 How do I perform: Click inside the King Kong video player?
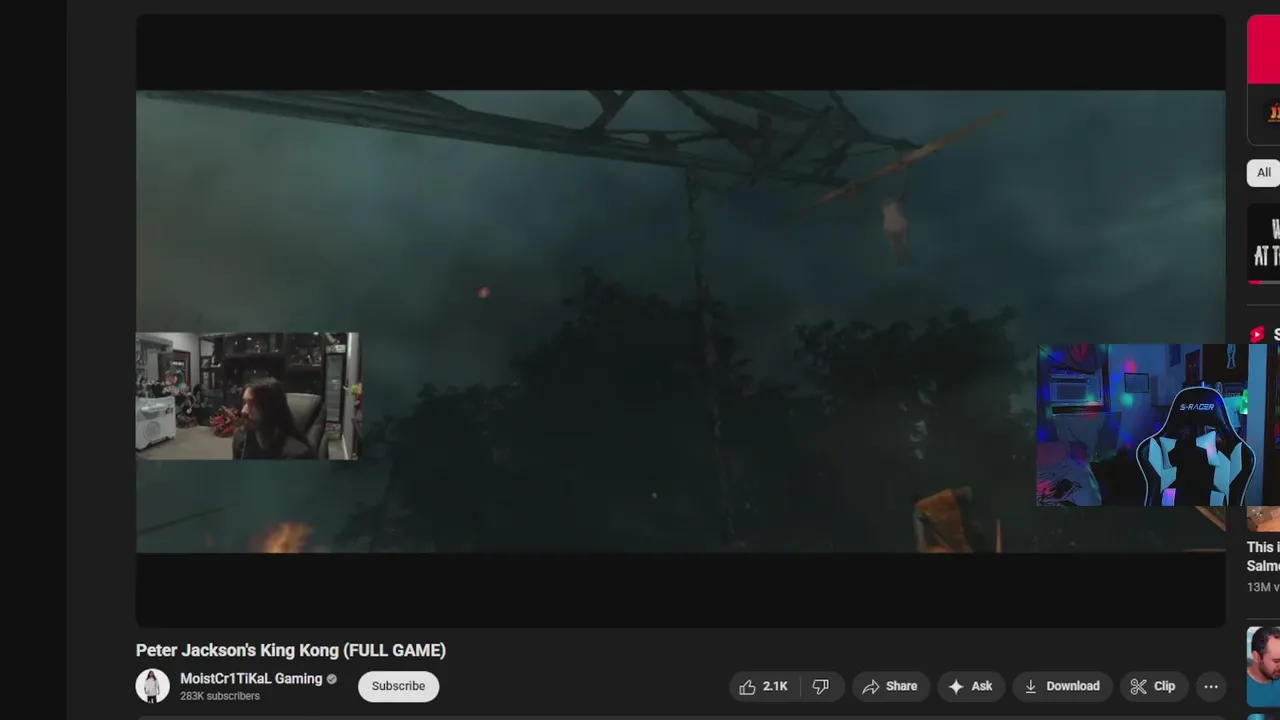[x=680, y=321]
